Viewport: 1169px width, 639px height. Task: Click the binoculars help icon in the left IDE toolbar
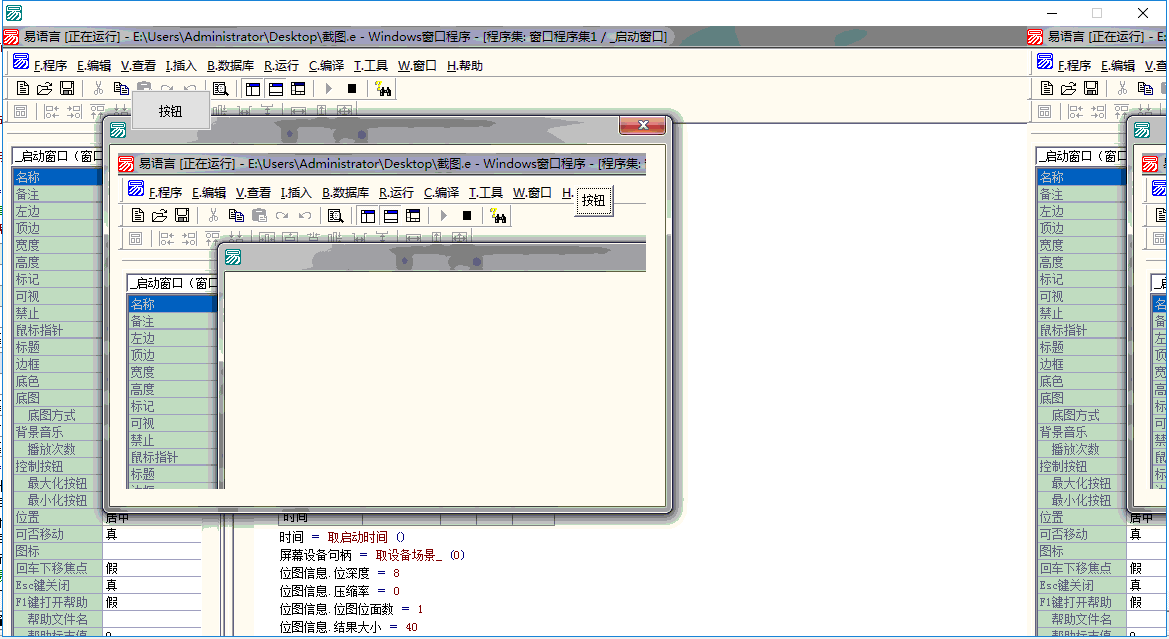(383, 89)
